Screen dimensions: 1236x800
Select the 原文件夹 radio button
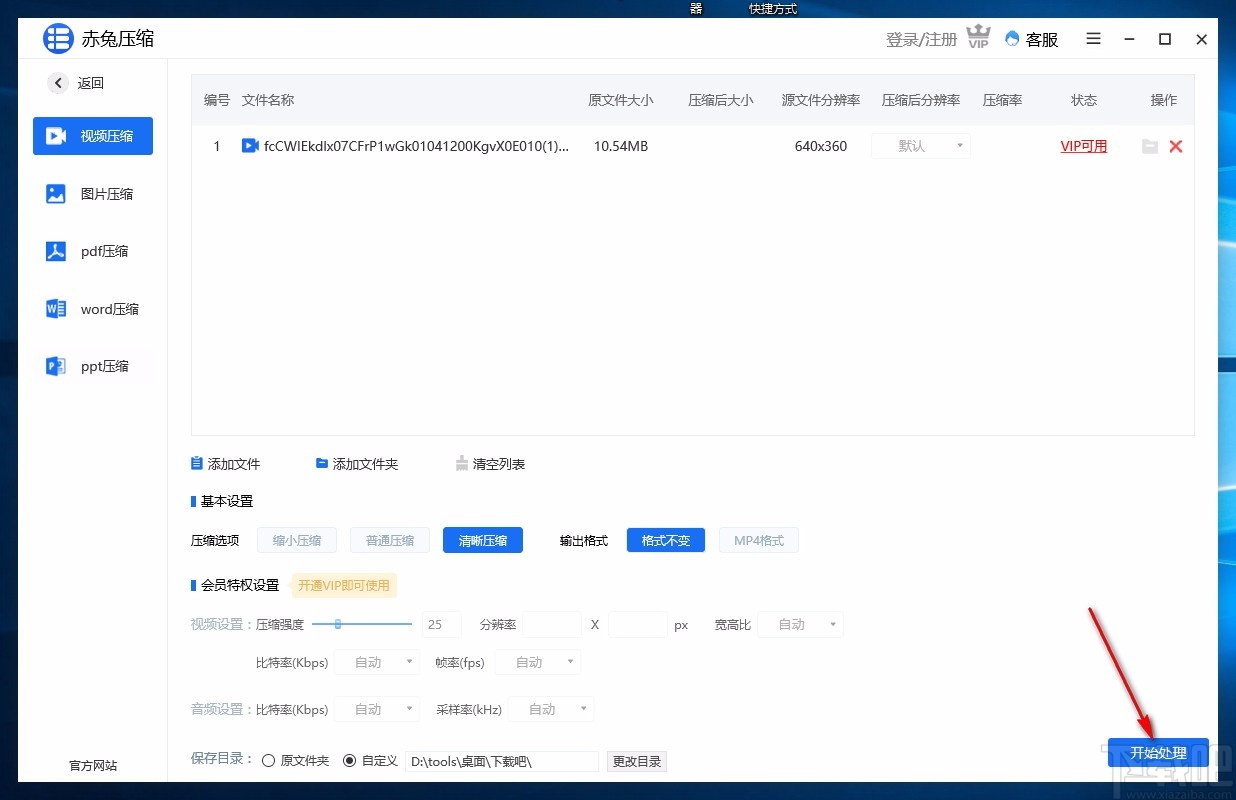coord(268,760)
